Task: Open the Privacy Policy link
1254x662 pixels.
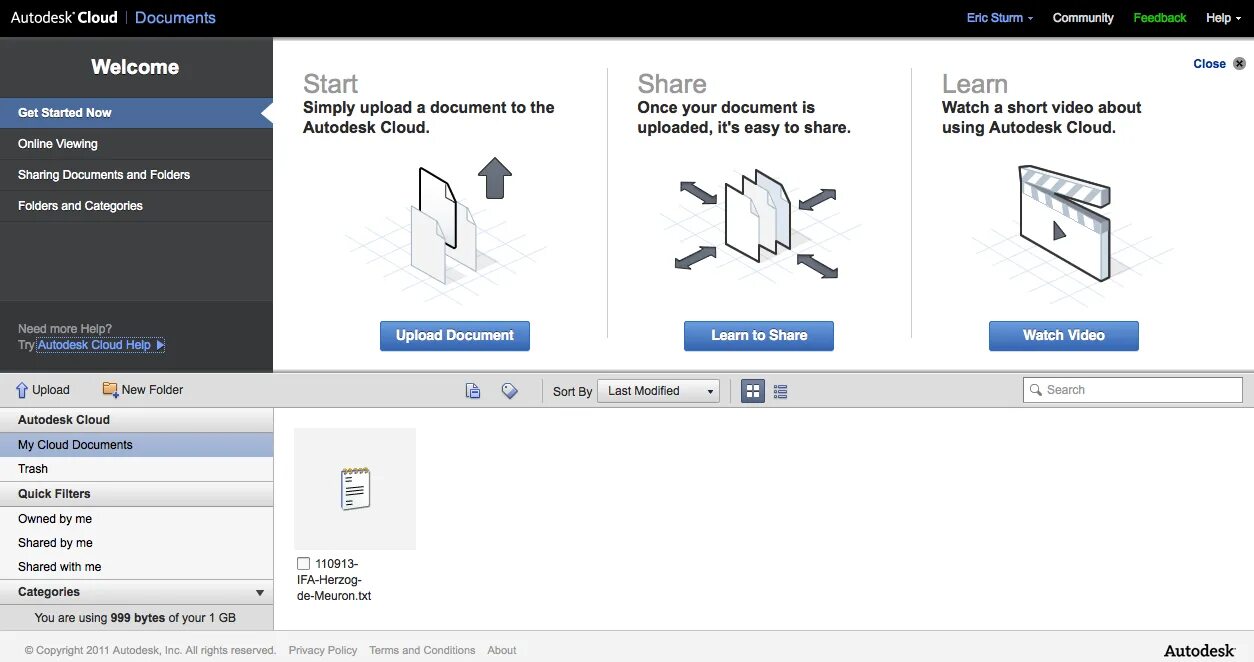Action: pos(323,650)
